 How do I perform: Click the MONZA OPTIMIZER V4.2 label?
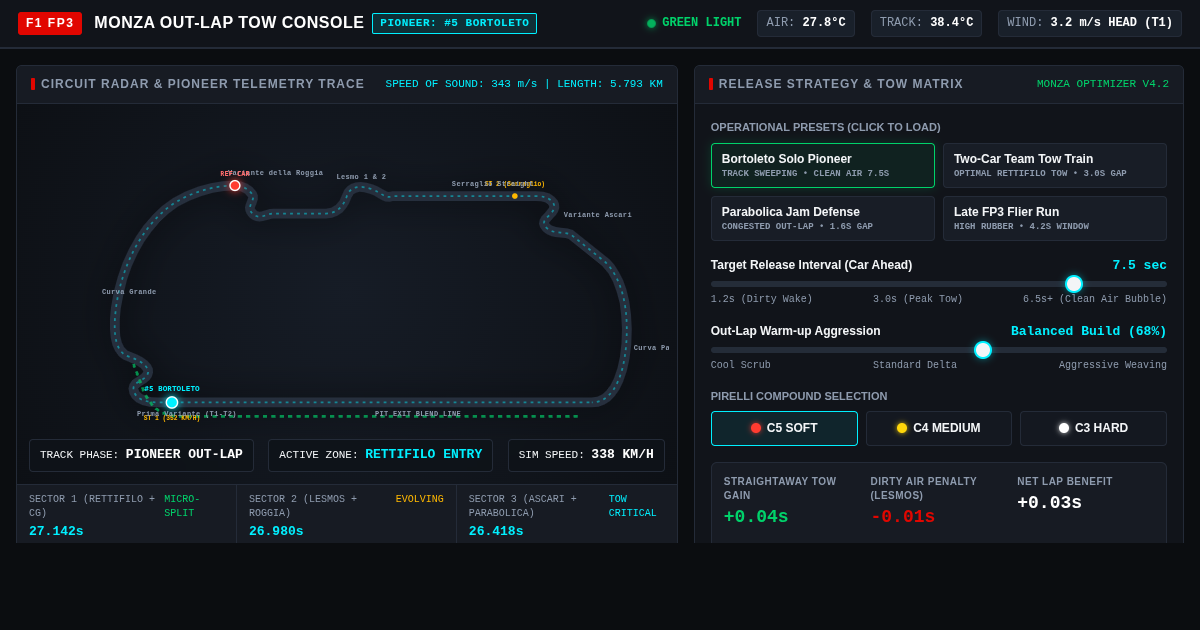pyautogui.click(x=1103, y=84)
